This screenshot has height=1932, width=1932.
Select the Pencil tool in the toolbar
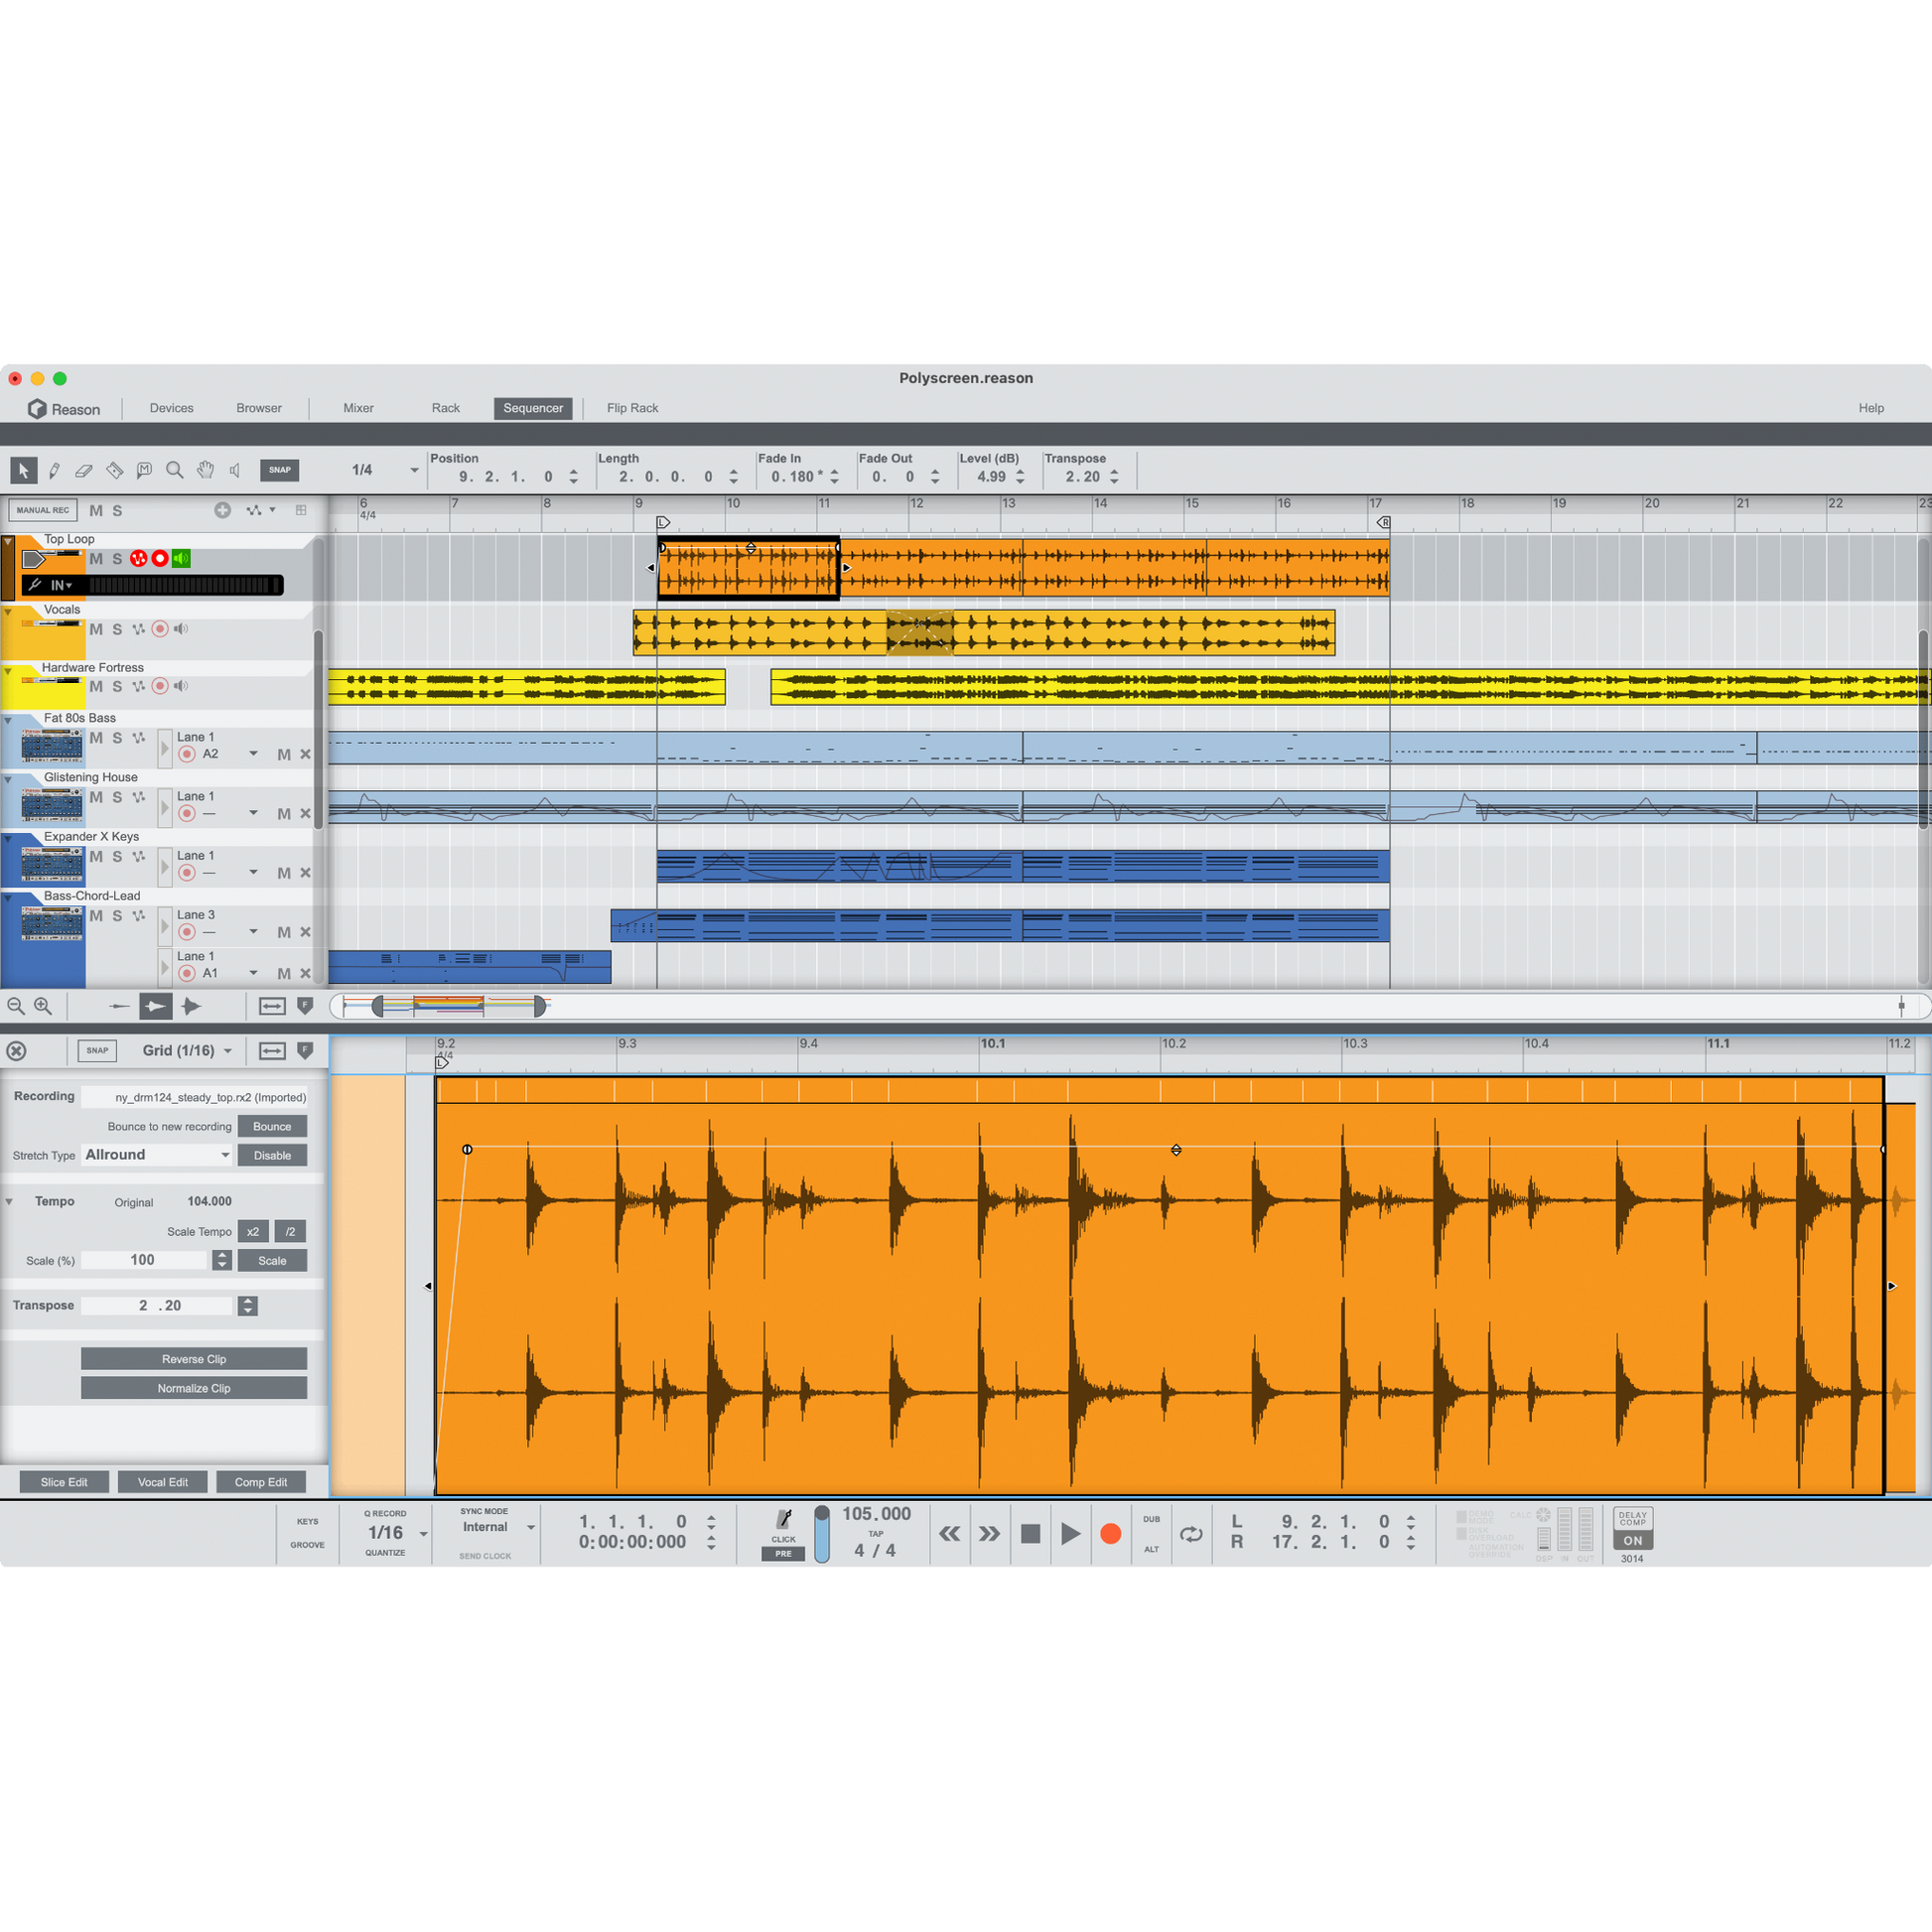(55, 470)
